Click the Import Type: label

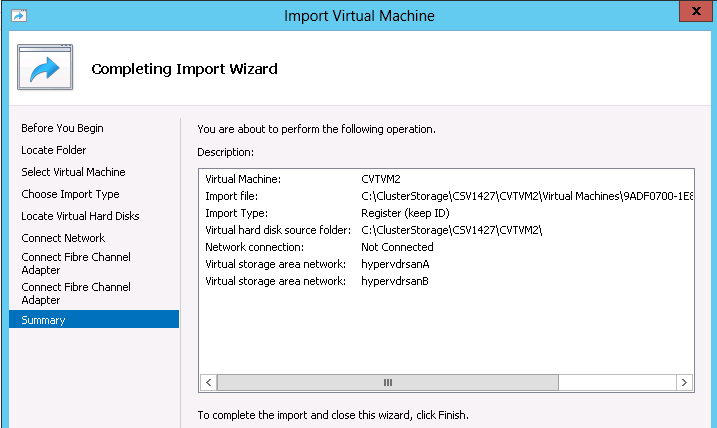[236, 213]
